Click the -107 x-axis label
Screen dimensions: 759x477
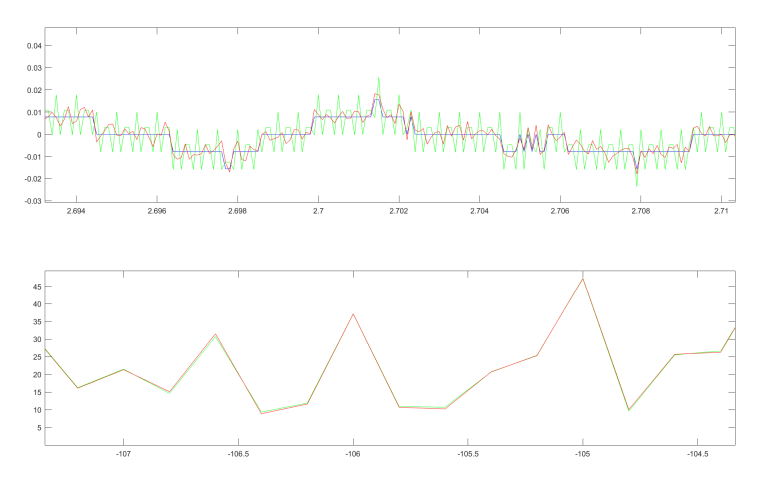pos(123,454)
